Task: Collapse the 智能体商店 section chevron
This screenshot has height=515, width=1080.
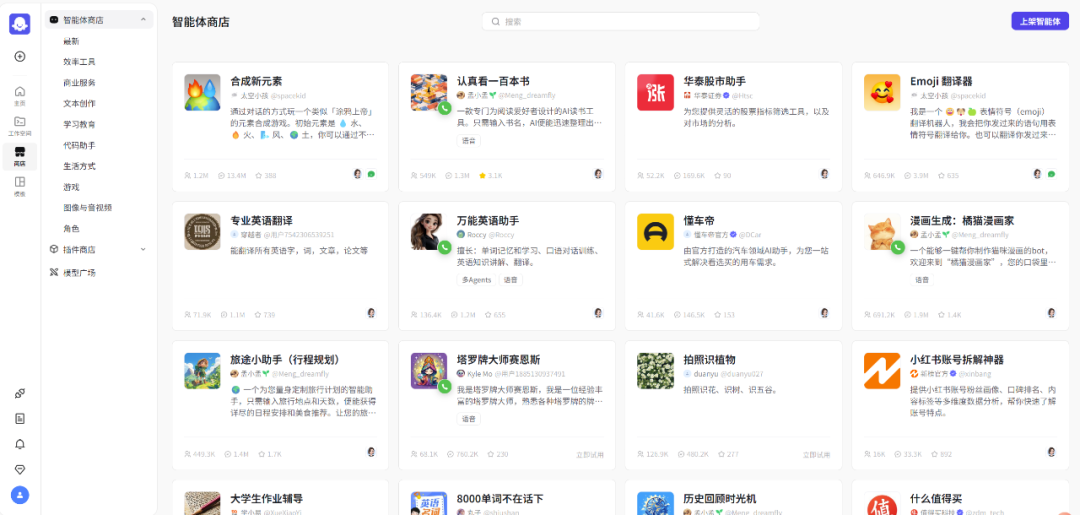Action: (143, 20)
